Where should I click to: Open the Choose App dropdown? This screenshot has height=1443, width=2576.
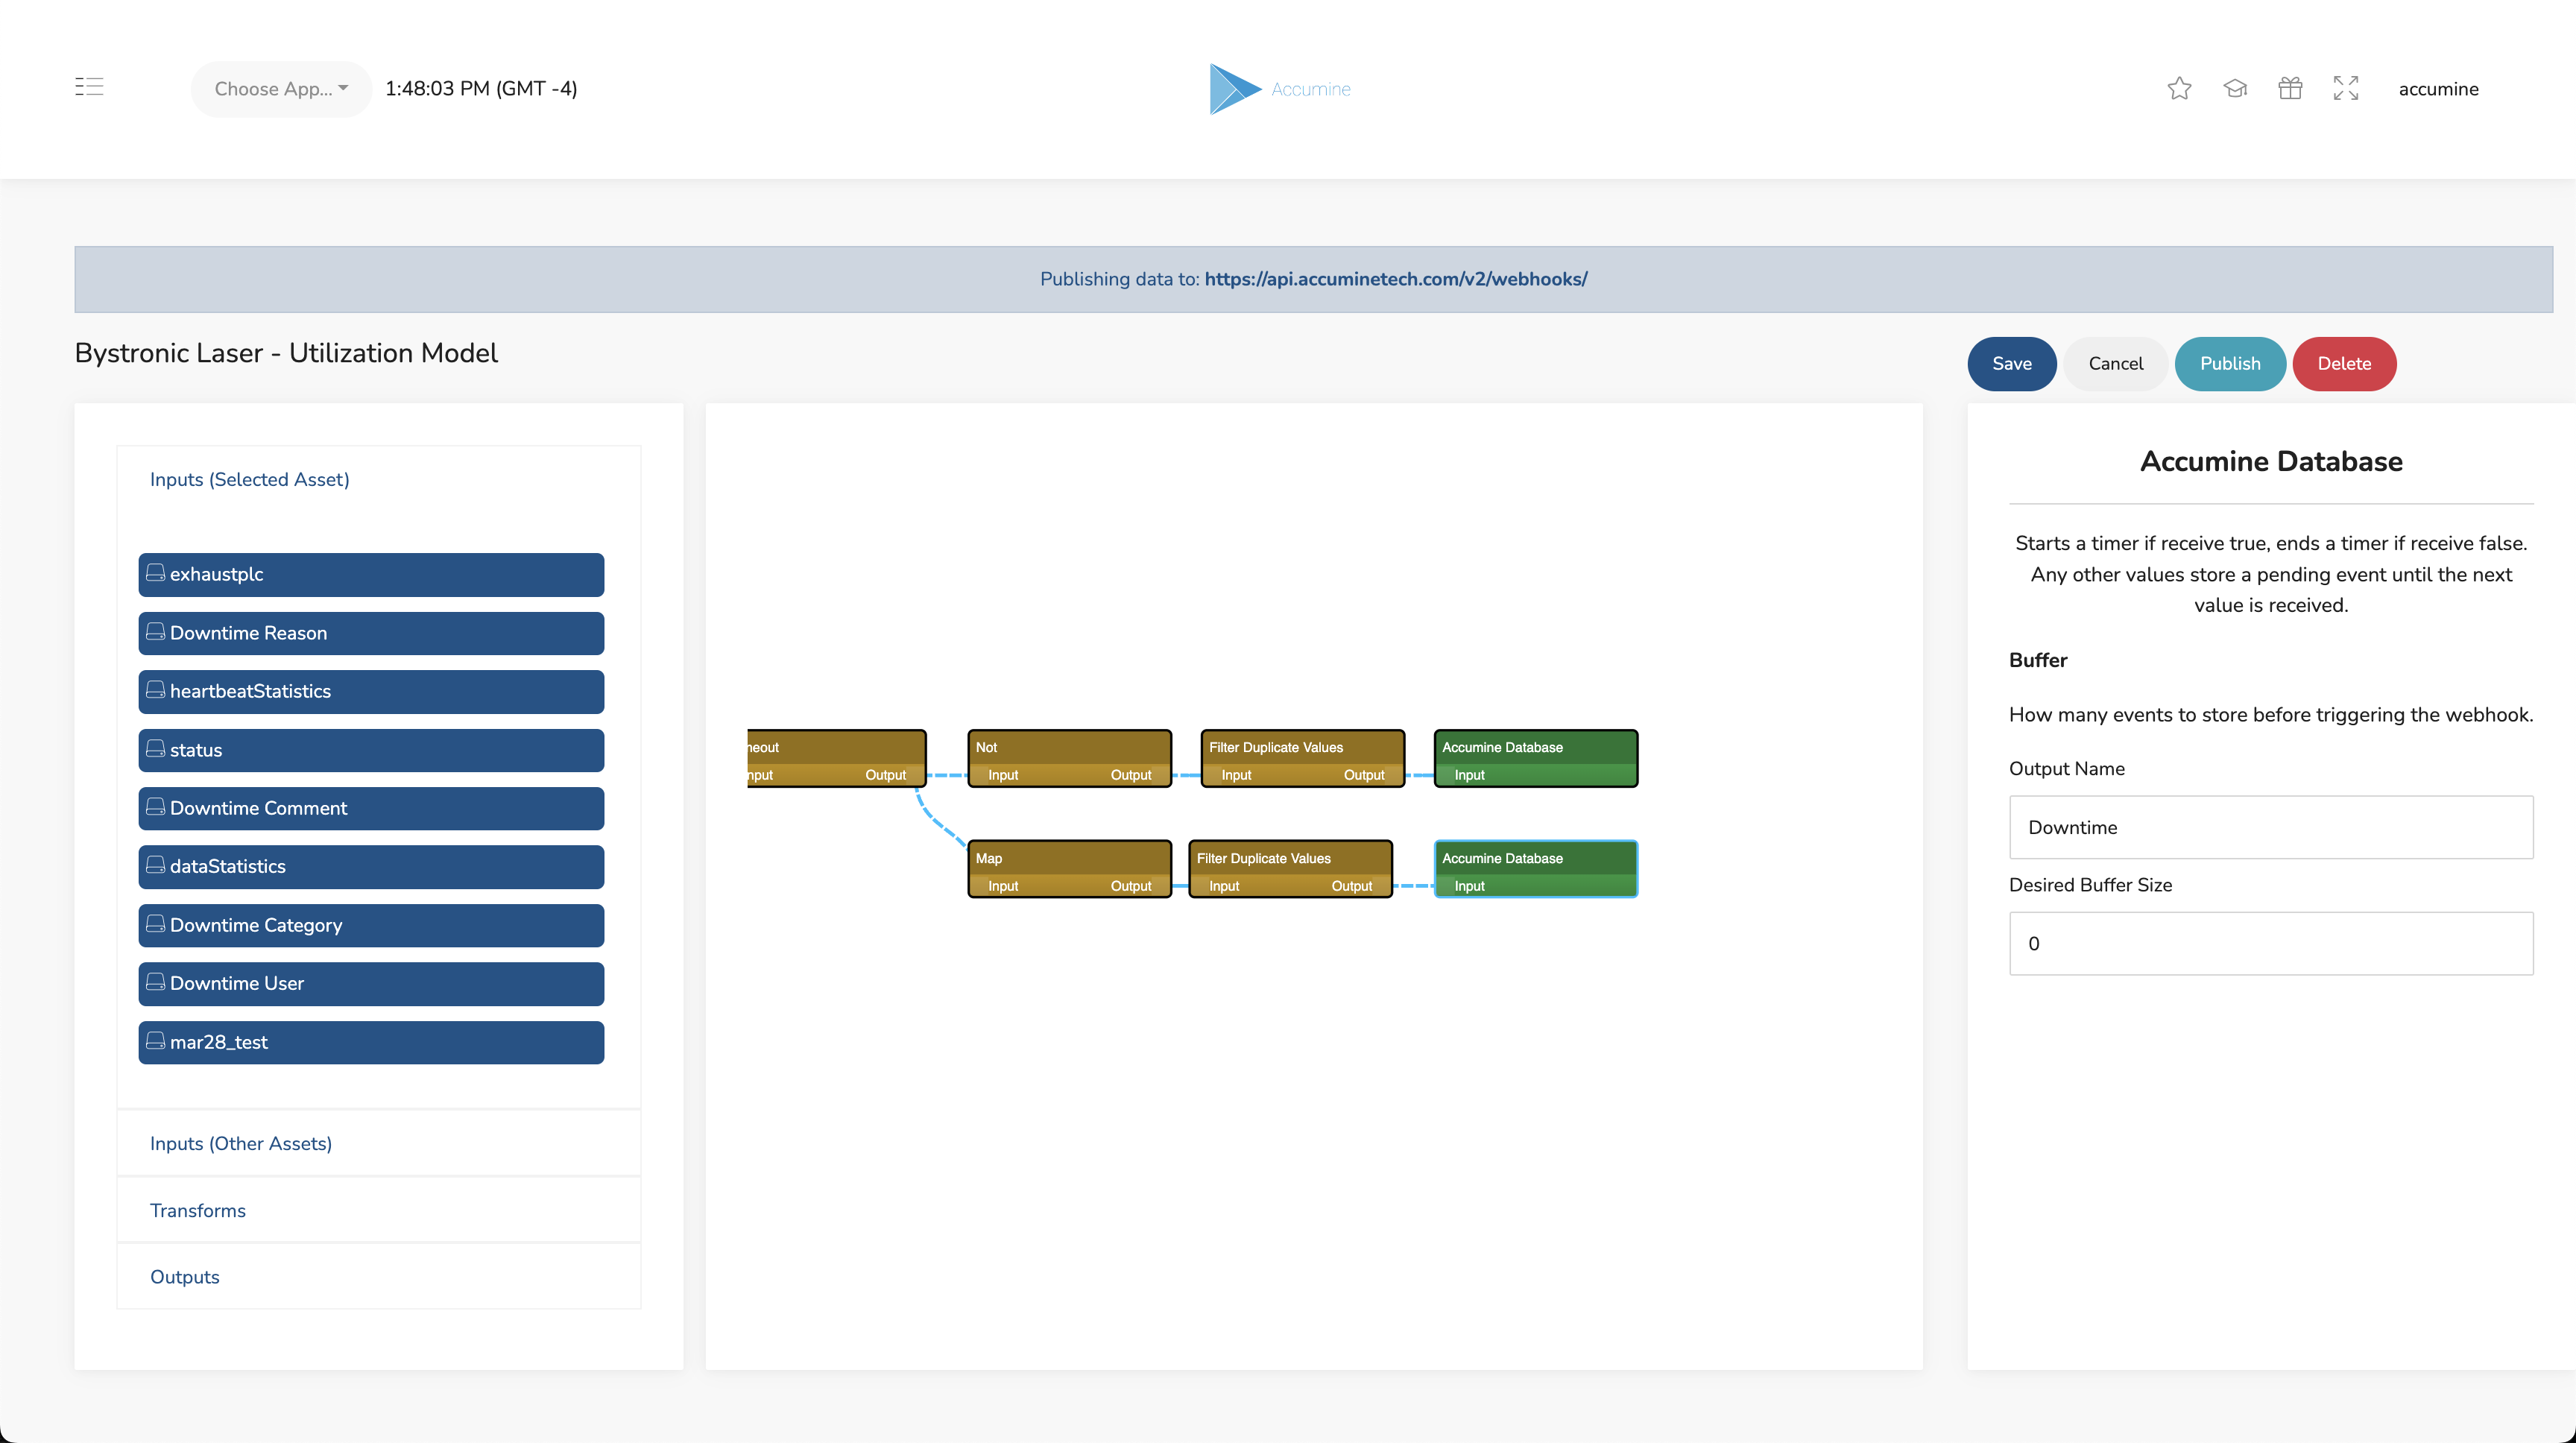click(x=281, y=89)
